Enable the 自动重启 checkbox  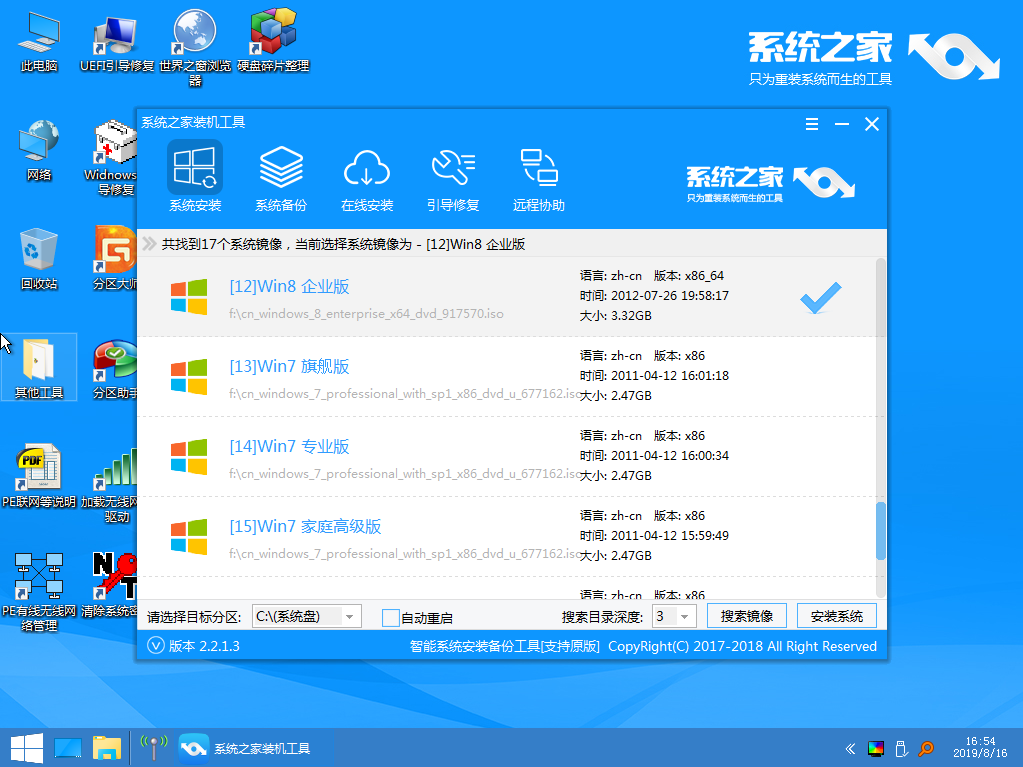[x=391, y=616]
